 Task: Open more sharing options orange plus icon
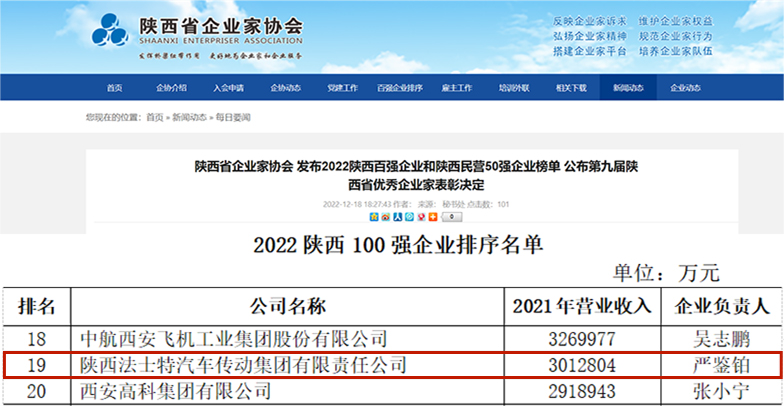(x=432, y=216)
